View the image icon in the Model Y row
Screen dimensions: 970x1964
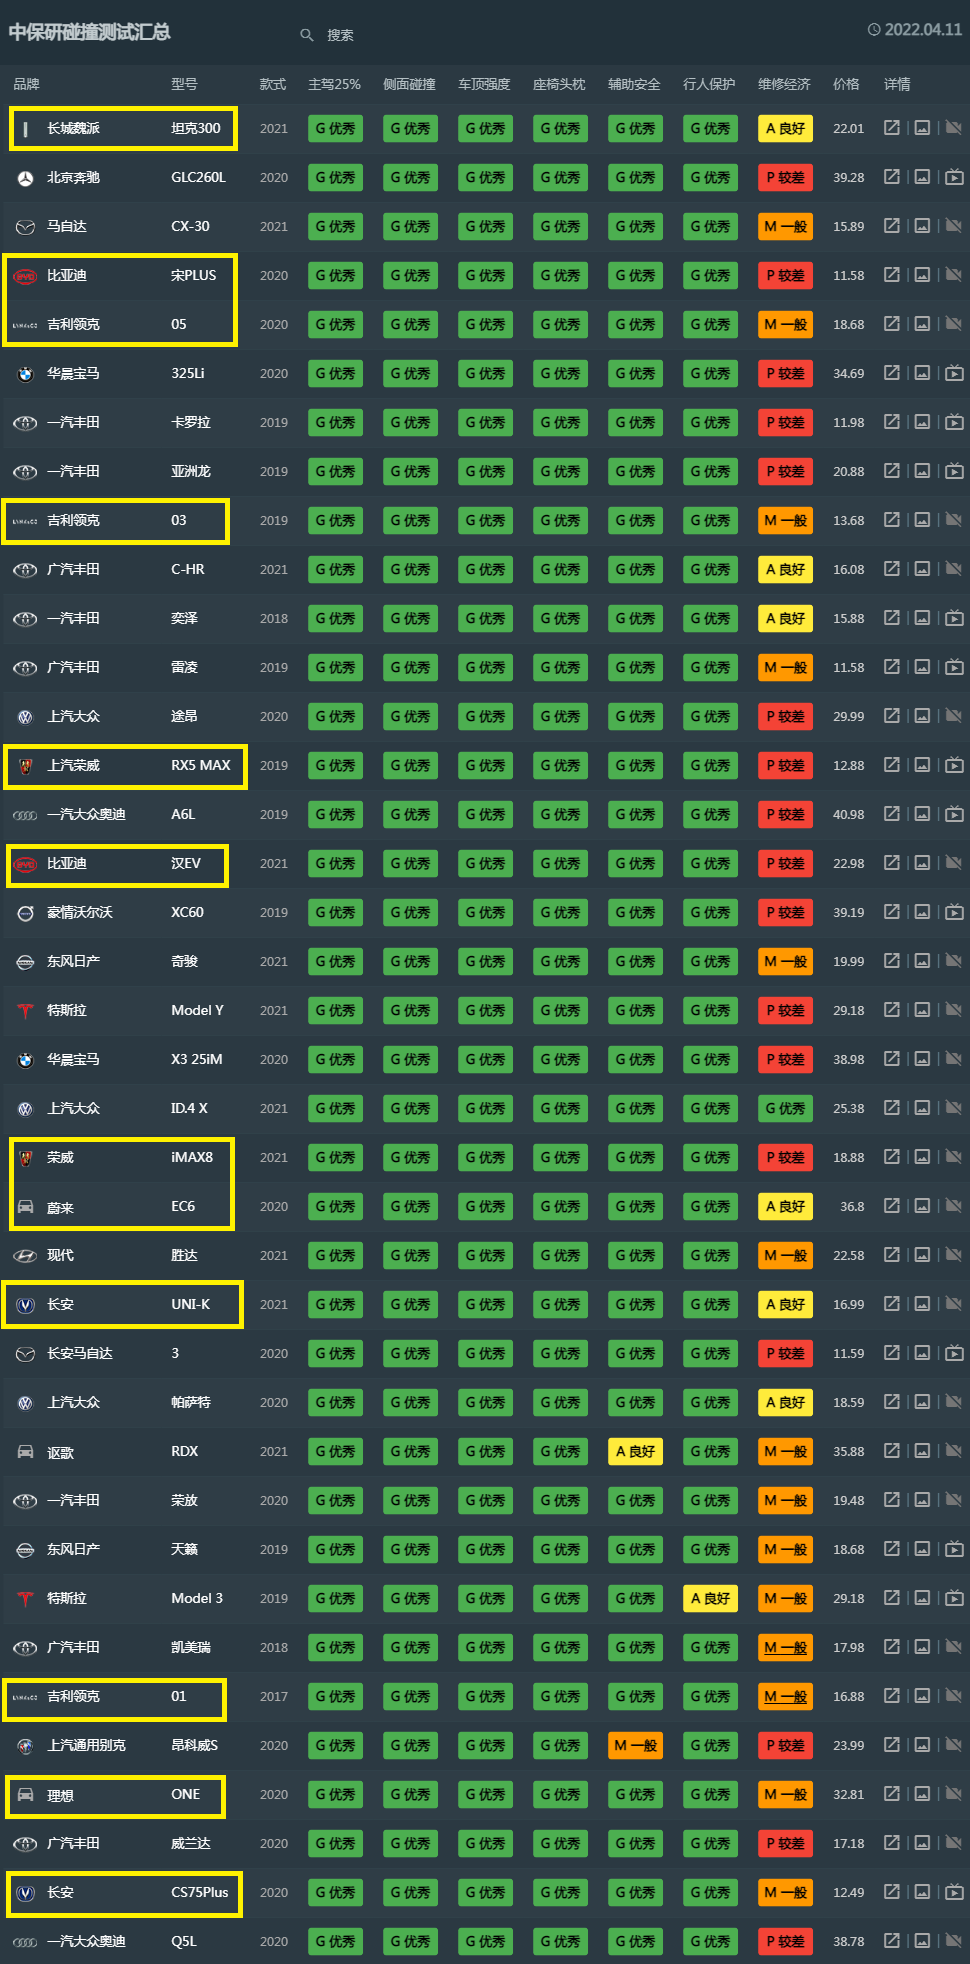coord(922,1010)
